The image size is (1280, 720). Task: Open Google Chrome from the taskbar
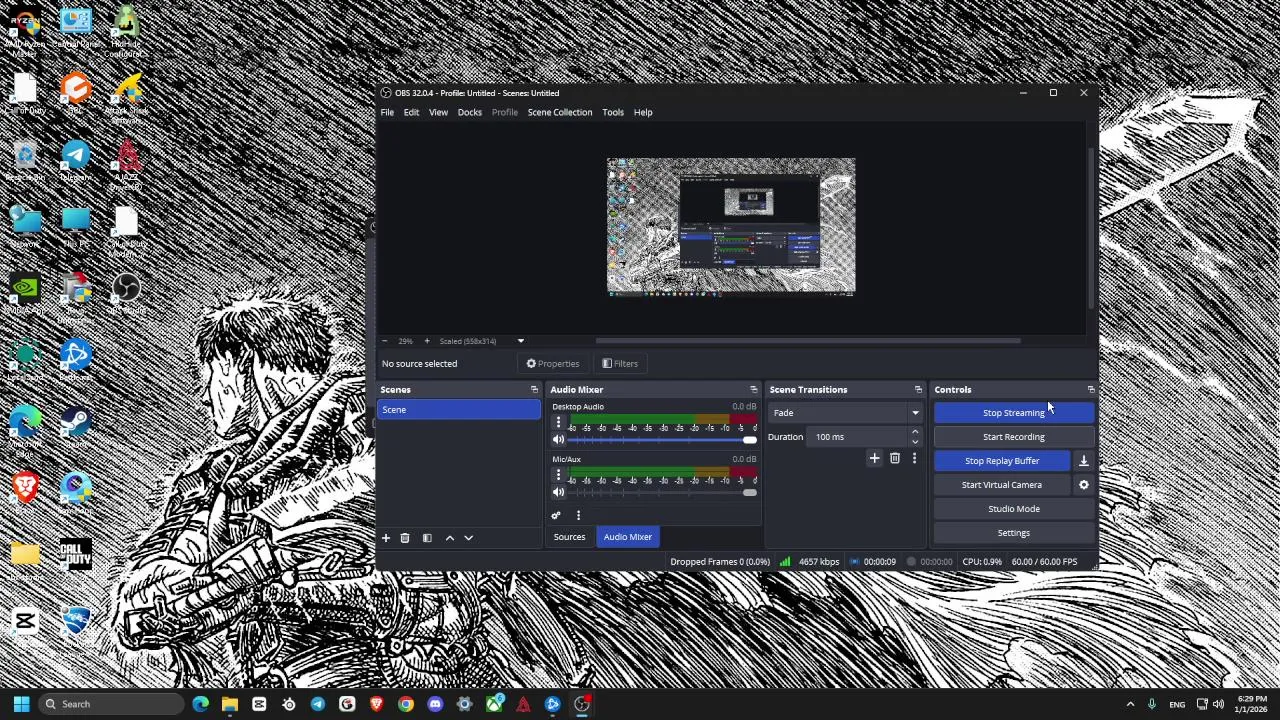[405, 704]
